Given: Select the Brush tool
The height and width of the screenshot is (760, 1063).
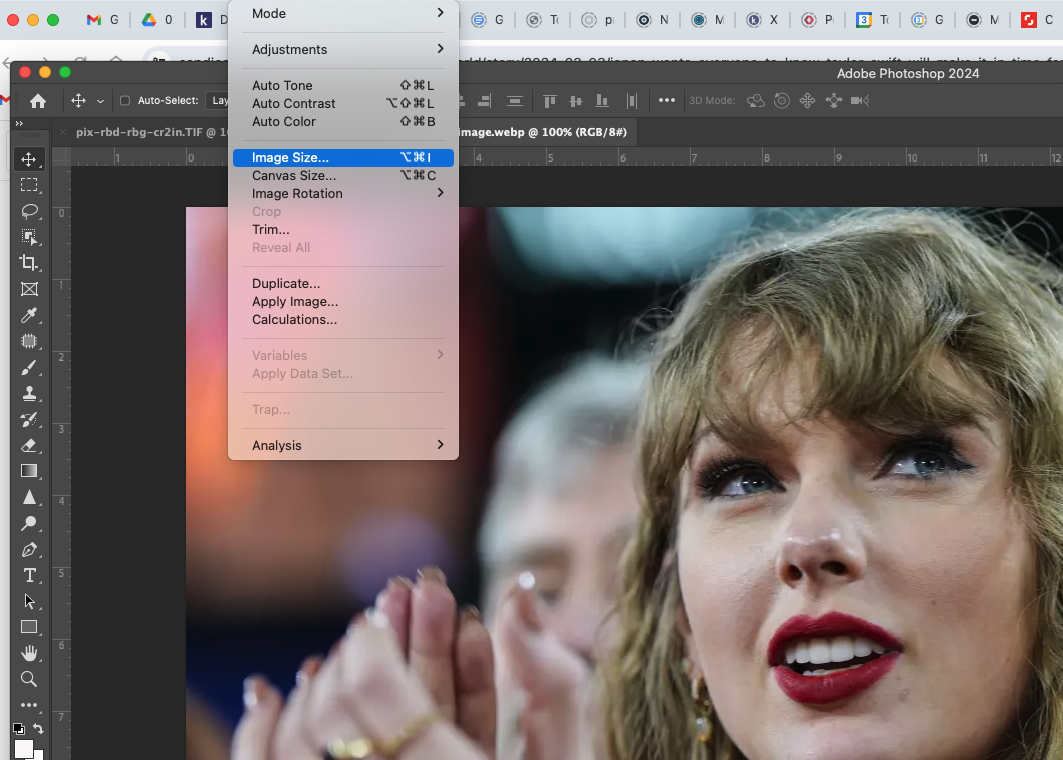Looking at the screenshot, I should pos(29,367).
